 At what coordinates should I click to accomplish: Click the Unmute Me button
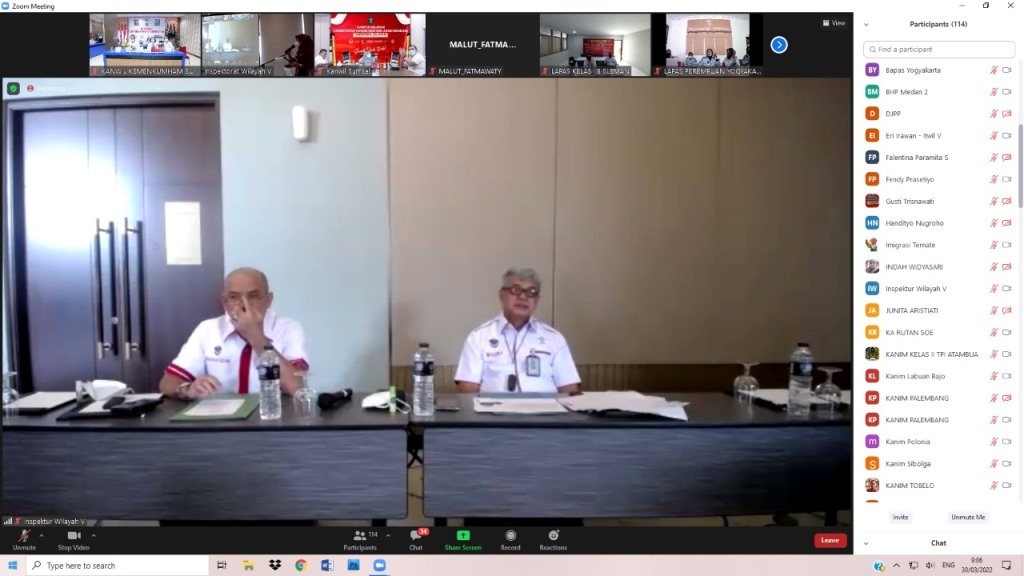pyautogui.click(x=967, y=517)
